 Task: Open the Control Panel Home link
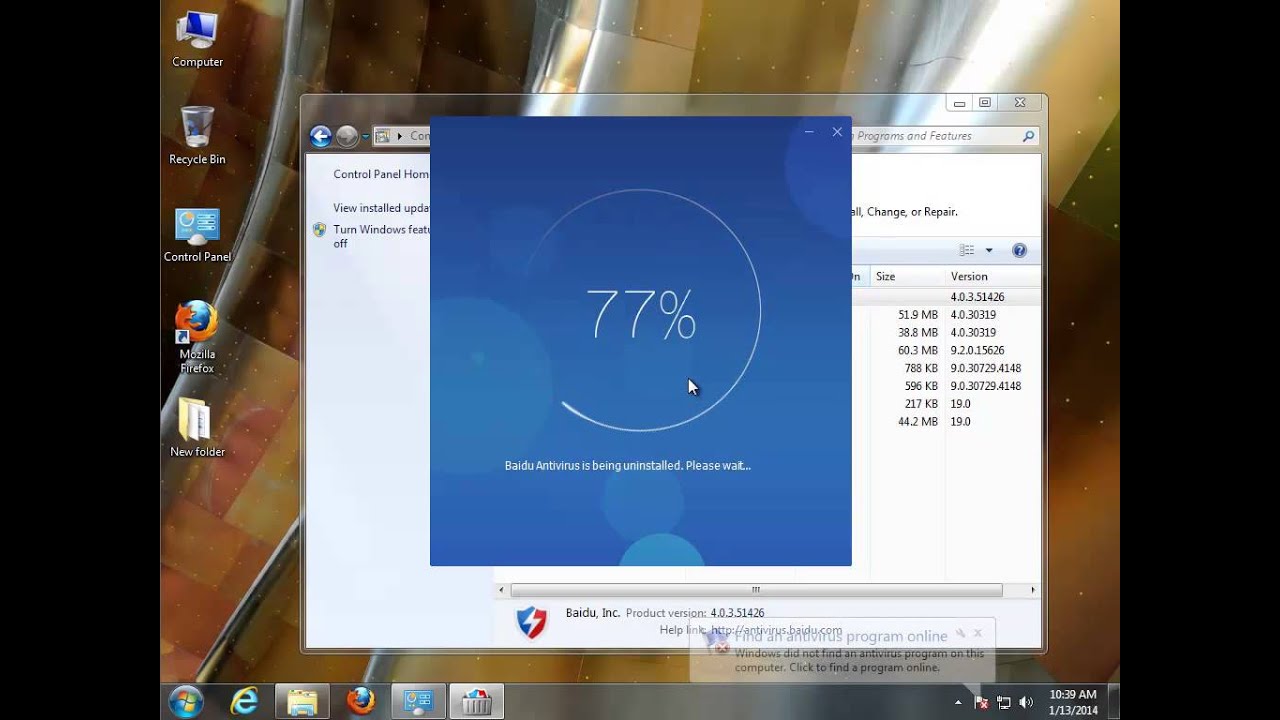pos(381,174)
